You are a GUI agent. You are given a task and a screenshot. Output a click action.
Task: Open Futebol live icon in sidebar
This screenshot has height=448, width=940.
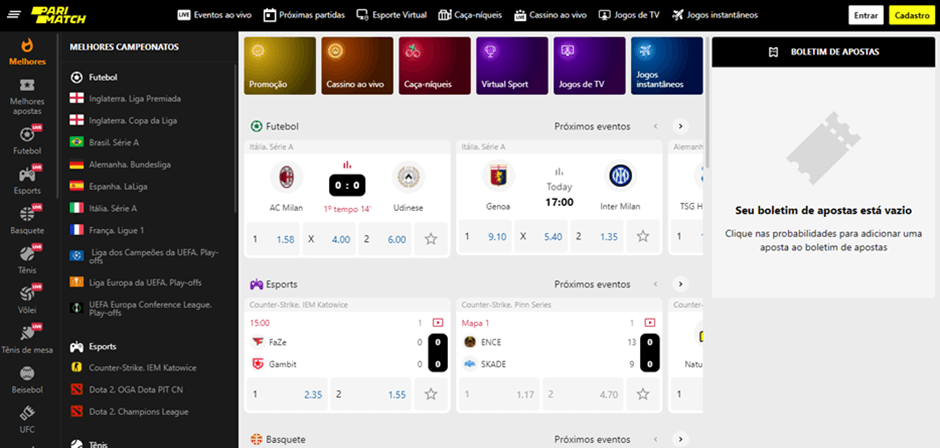tap(27, 137)
